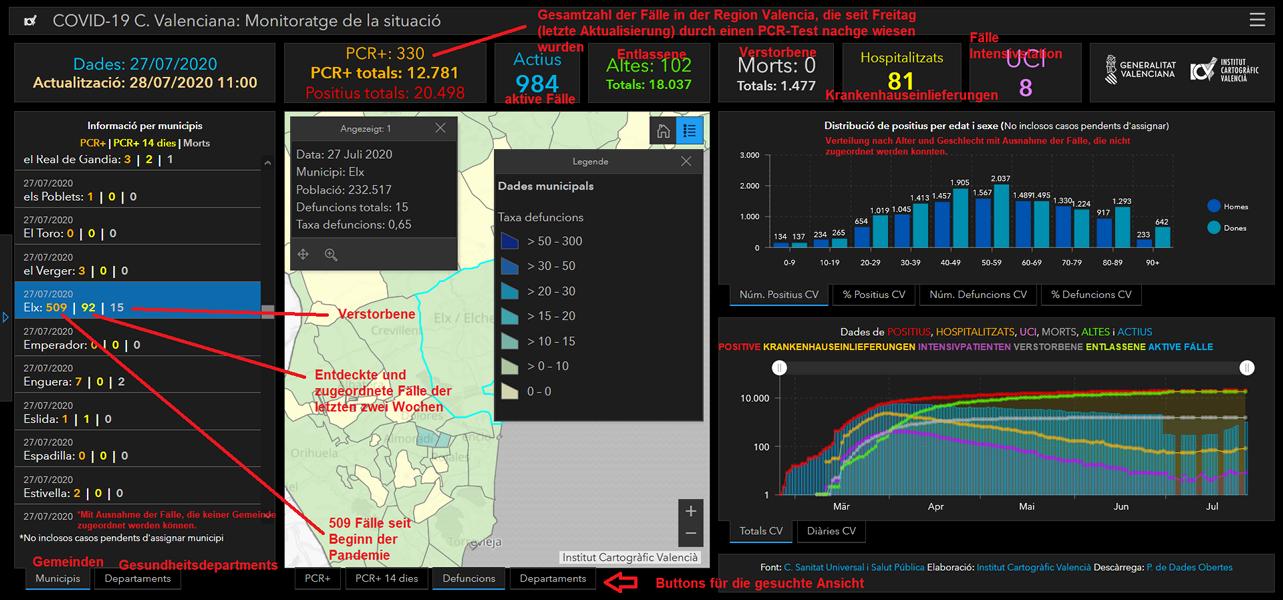Toggle the map legend list icon
Screen dimensions: 1283x600
click(x=689, y=131)
